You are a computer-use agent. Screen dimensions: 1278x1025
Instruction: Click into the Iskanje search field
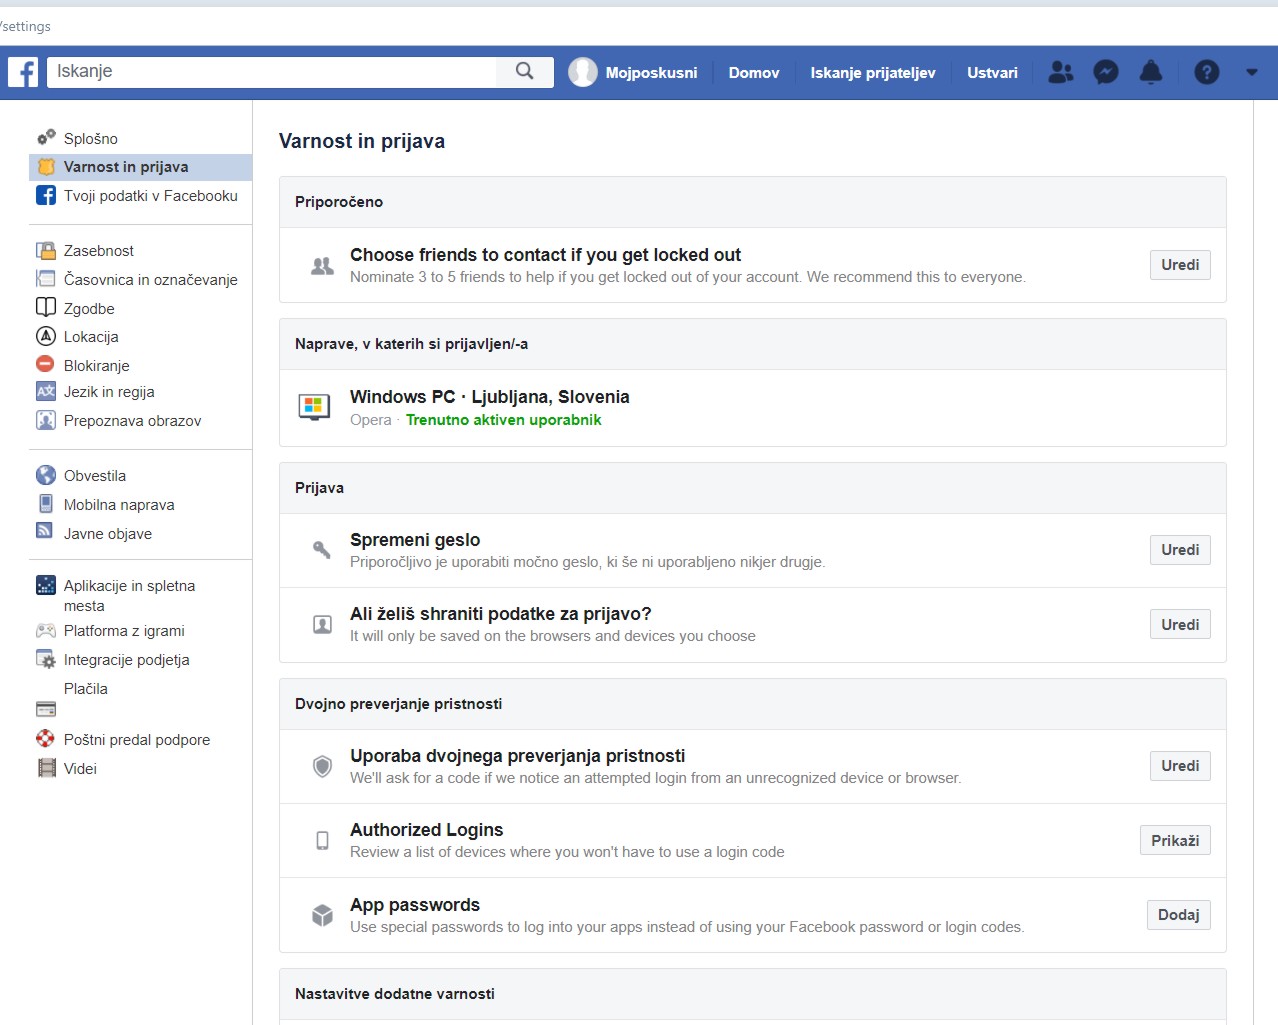pyautogui.click(x=272, y=72)
